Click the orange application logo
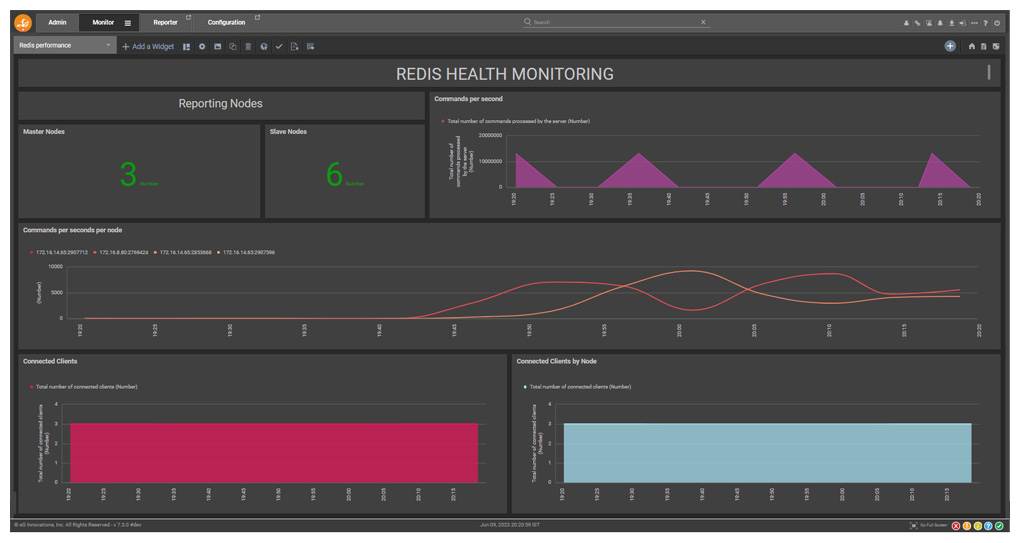 [x=23, y=23]
